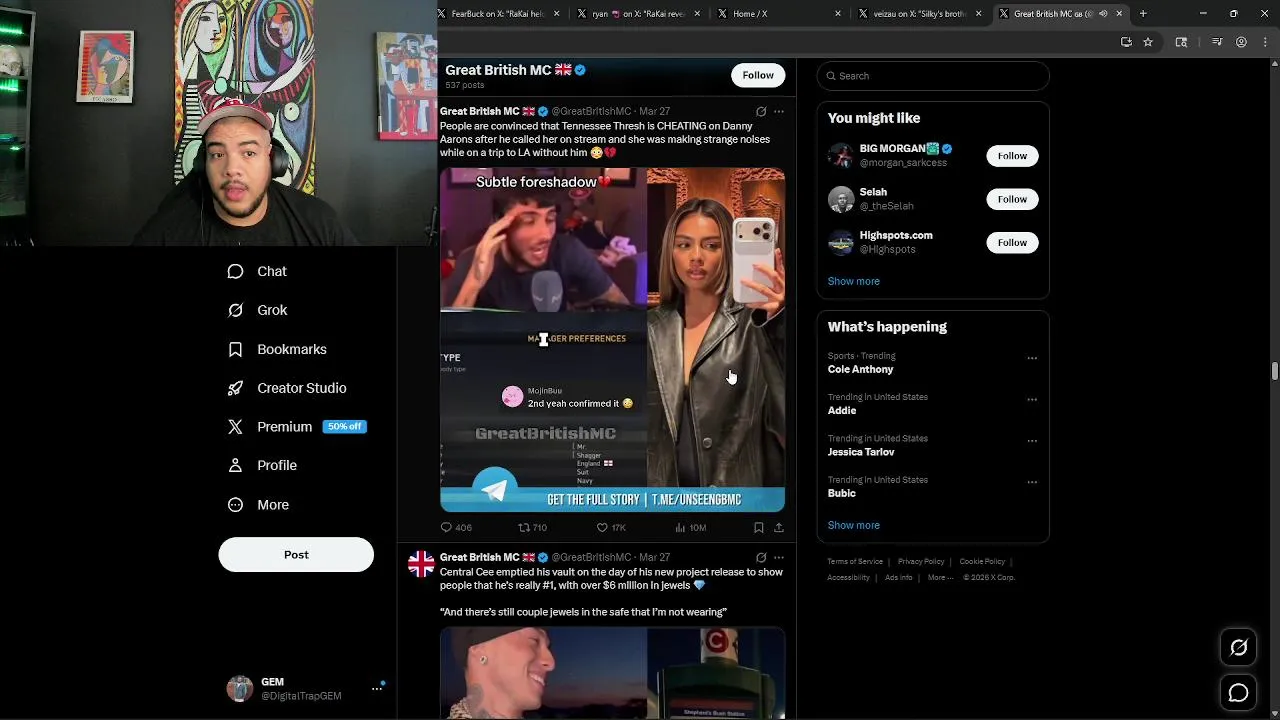Open Premium in the sidebar
The height and width of the screenshot is (720, 1280).
pos(297,426)
